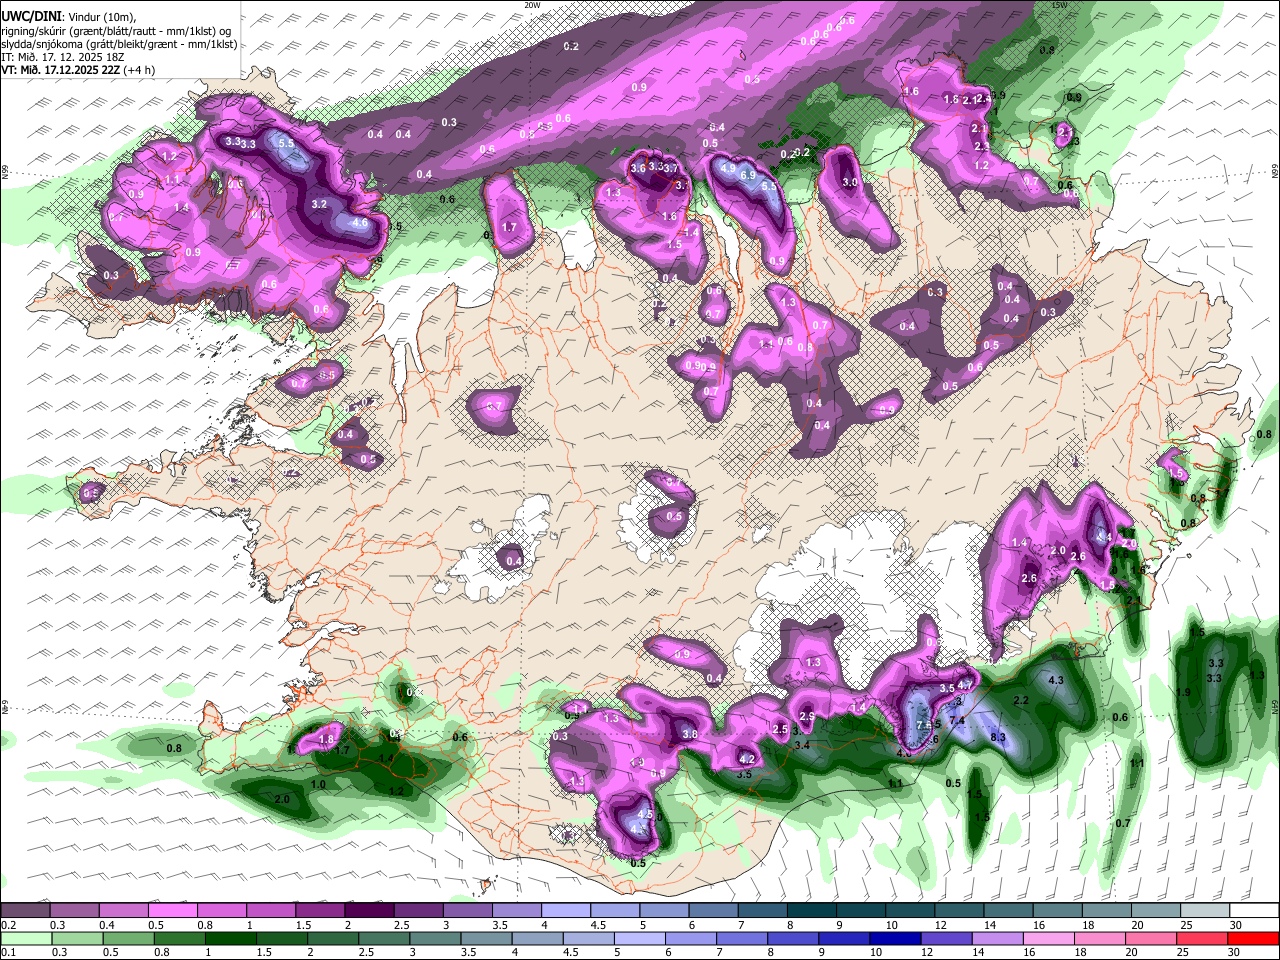Select the dark teal 8 snowfall legend swatch
Image resolution: width=1280 pixels, height=960 pixels.
812,910
